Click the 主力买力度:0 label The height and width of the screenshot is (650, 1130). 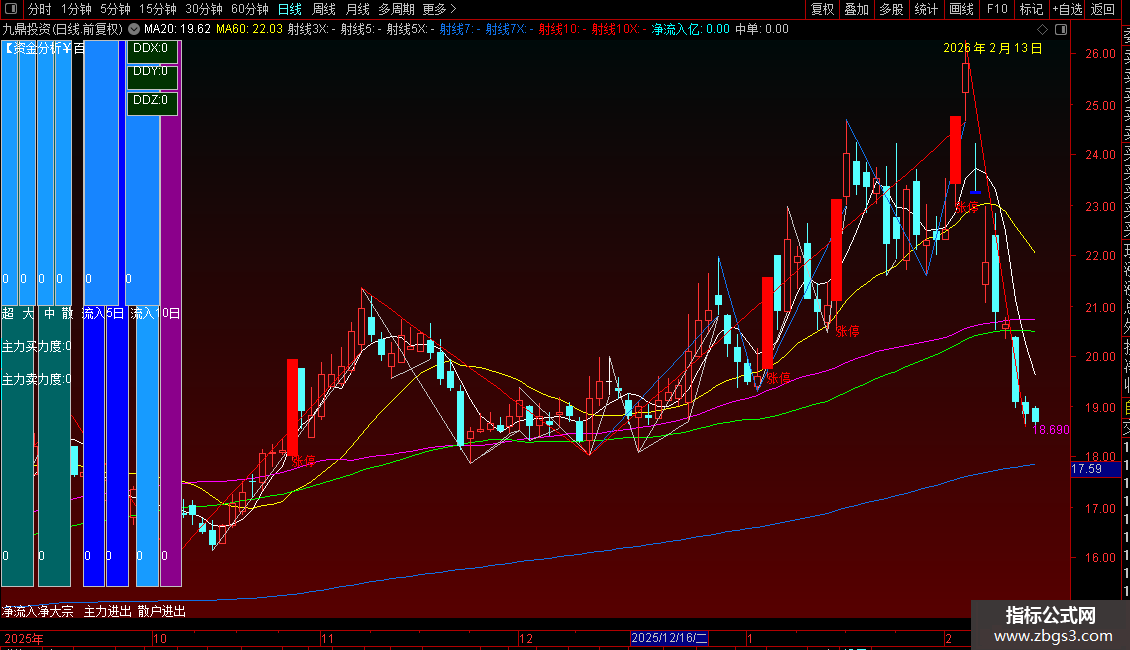tap(36, 347)
